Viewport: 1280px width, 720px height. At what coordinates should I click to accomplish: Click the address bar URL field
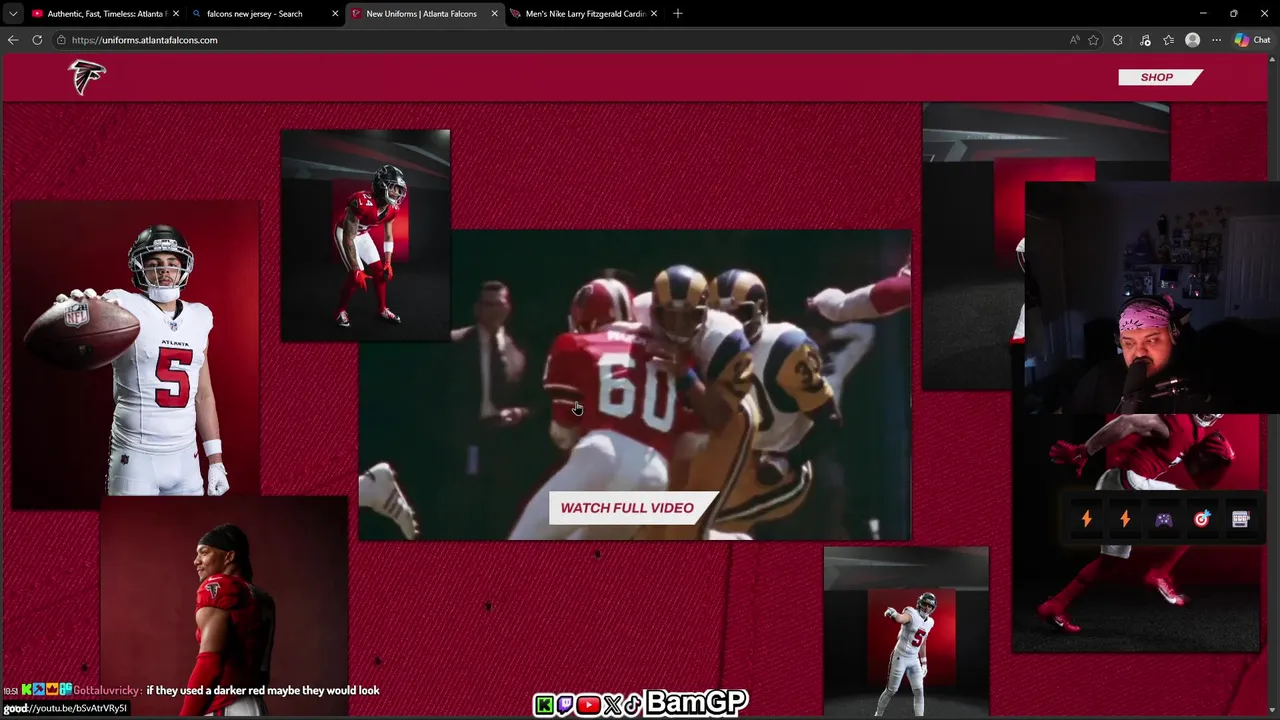click(560, 40)
